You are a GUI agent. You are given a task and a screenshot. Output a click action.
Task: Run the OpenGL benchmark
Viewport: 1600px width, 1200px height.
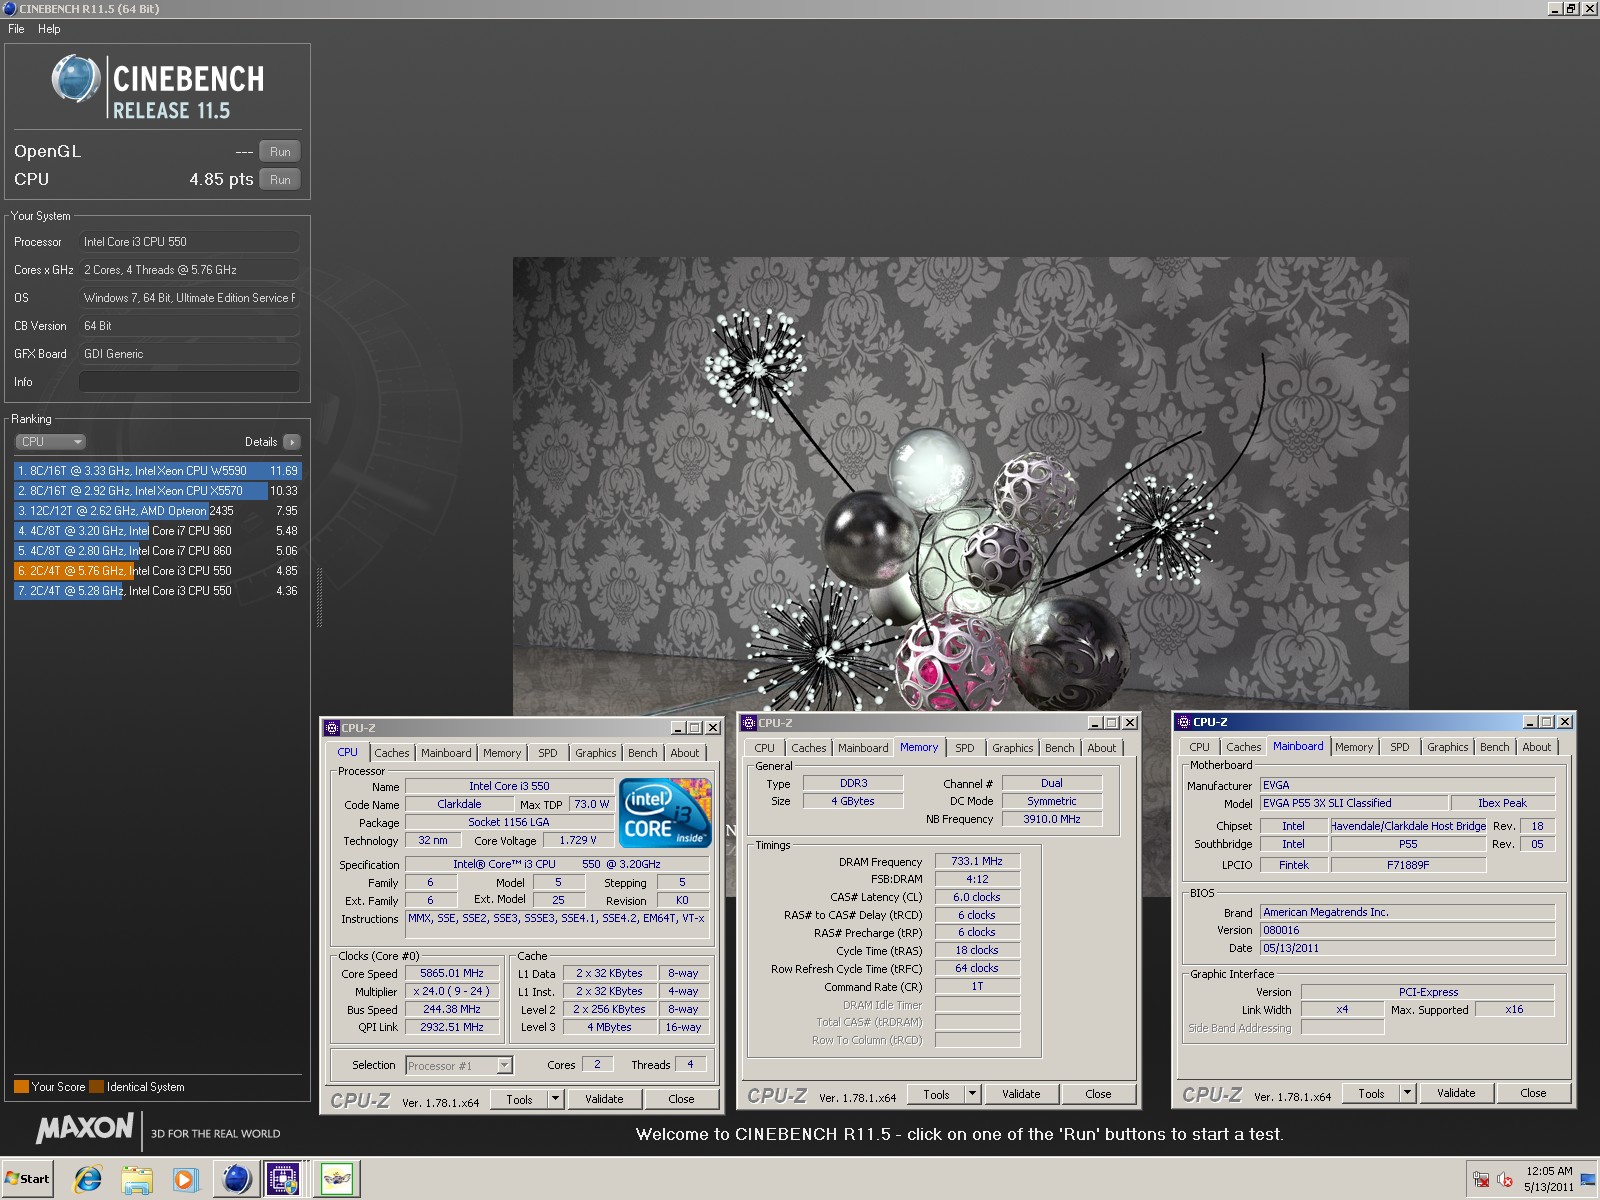(x=280, y=152)
